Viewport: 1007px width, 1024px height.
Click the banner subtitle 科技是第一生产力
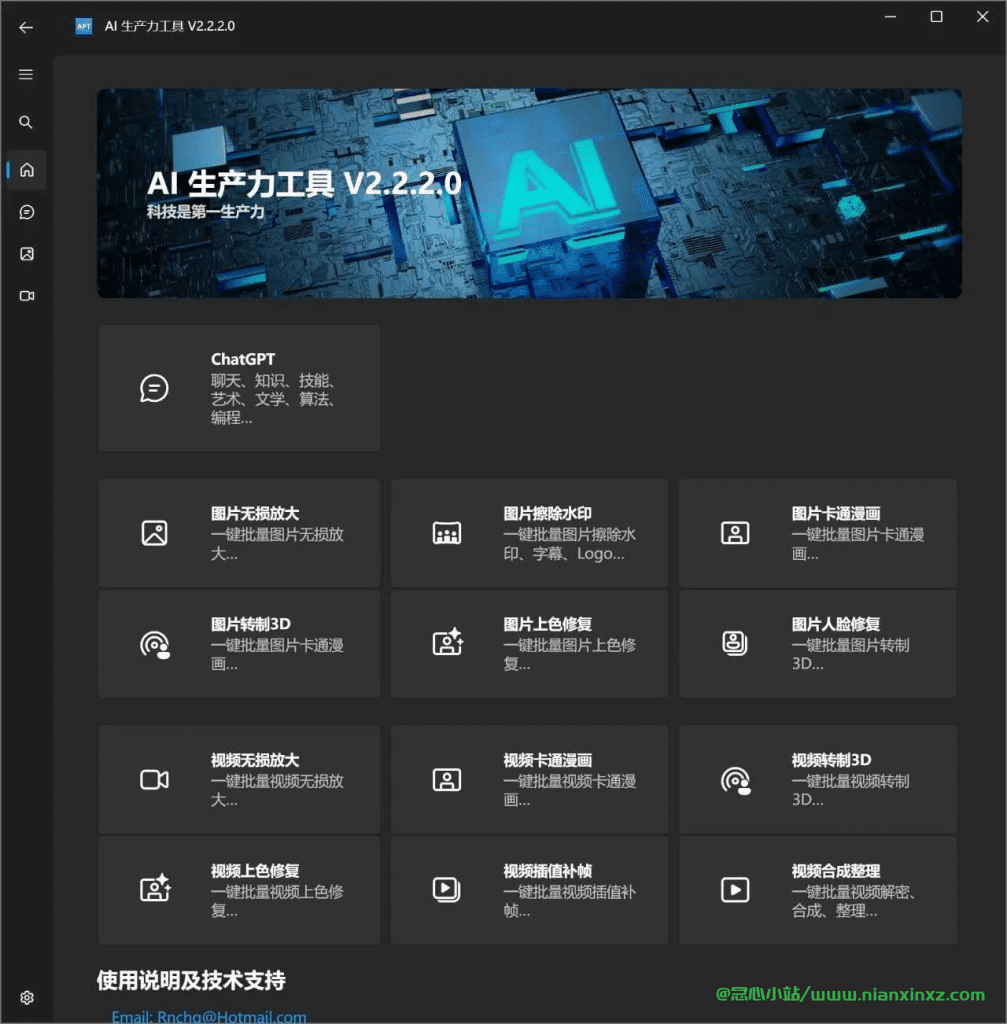point(206,212)
